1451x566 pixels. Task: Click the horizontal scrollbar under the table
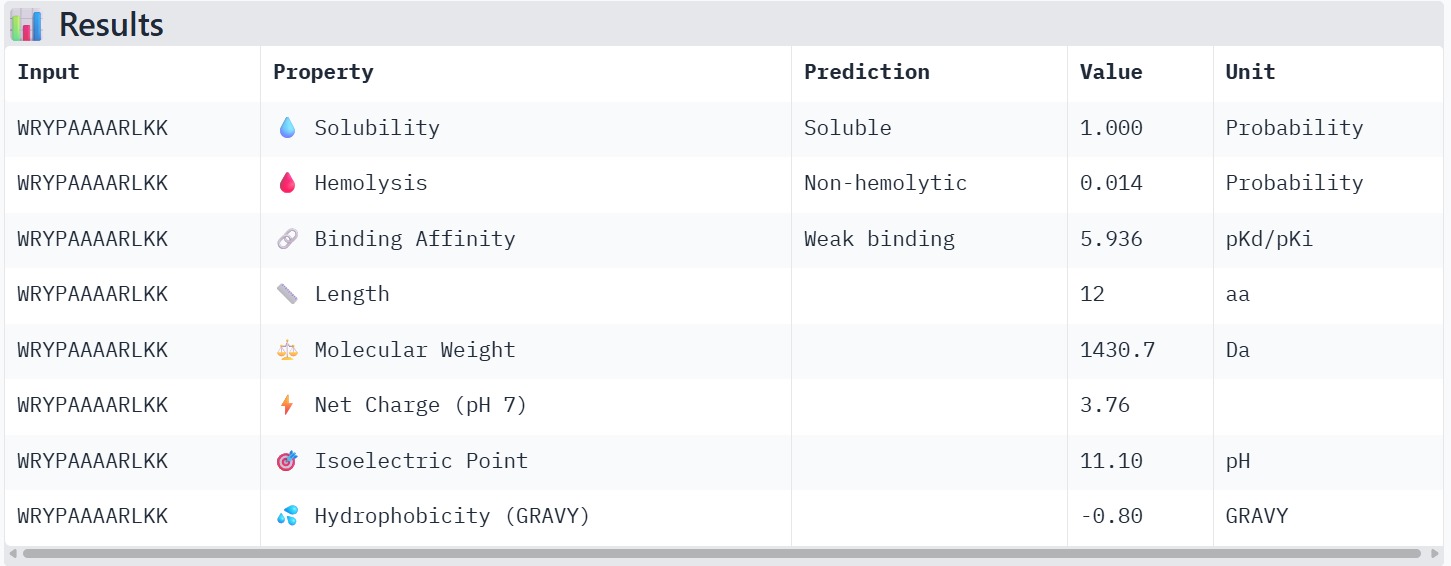point(720,553)
